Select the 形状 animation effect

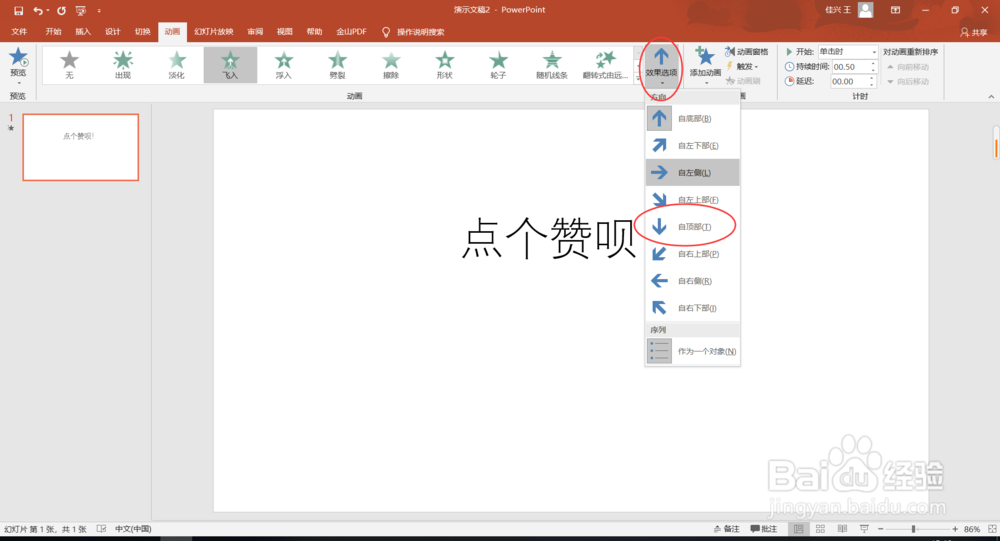[x=445, y=64]
